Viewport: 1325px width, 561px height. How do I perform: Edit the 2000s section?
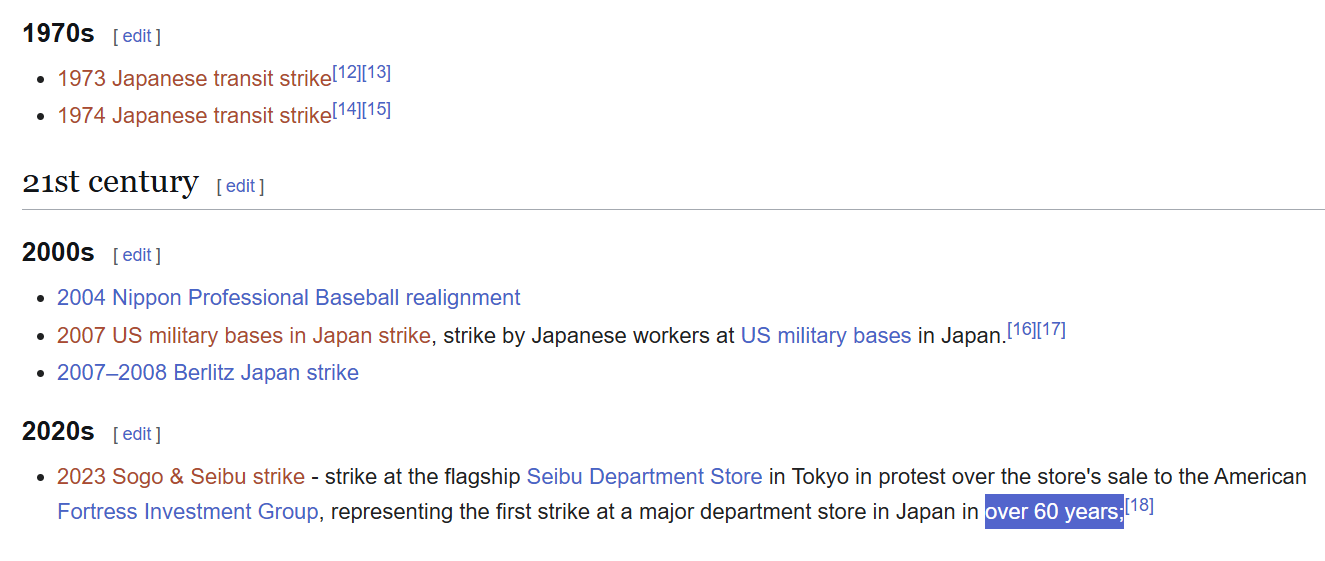click(137, 255)
